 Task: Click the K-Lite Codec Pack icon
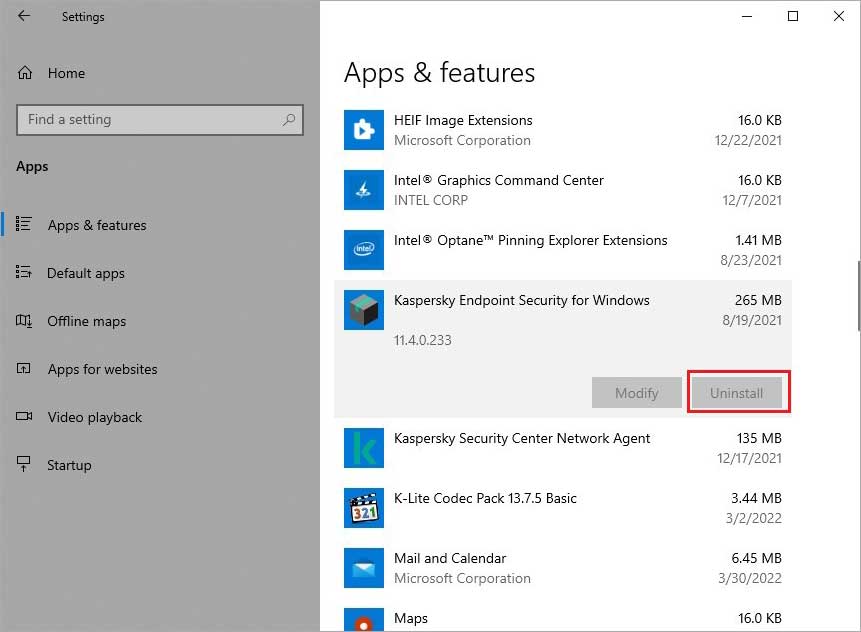364,508
